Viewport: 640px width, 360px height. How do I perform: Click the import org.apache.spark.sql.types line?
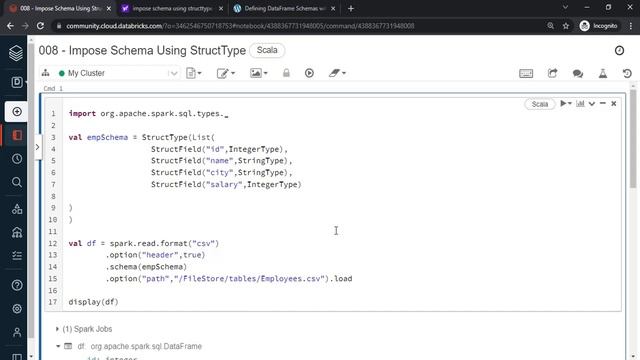point(149,113)
